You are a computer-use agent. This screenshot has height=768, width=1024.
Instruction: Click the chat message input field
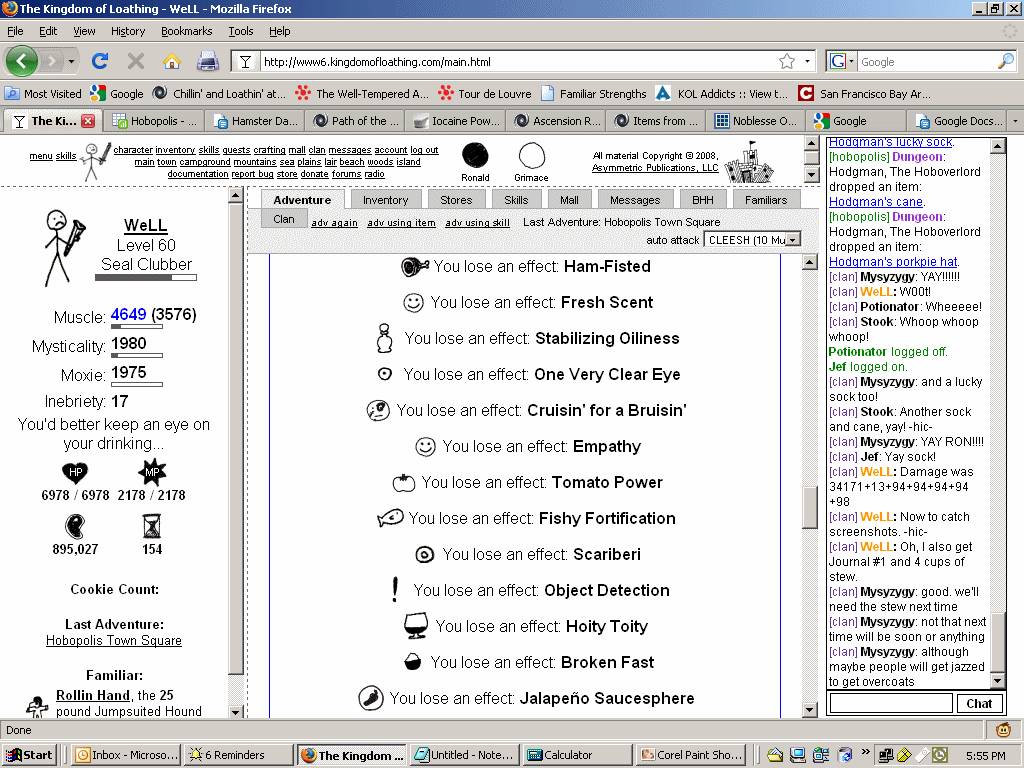click(891, 703)
